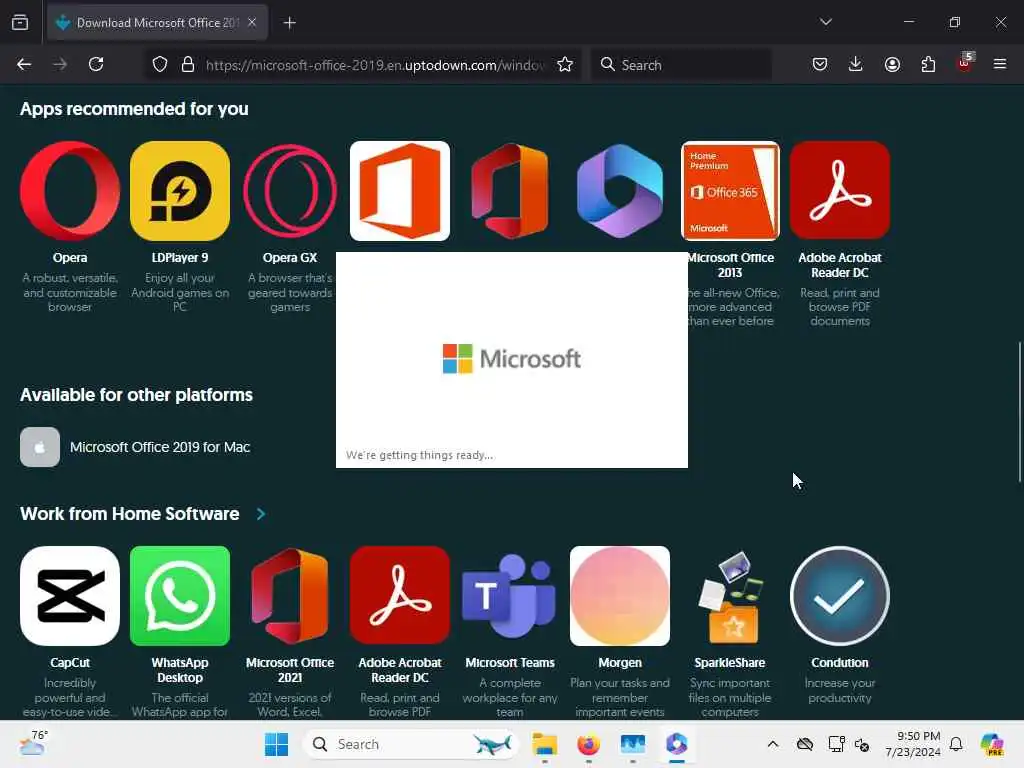Open the Opera app icon

click(70, 191)
